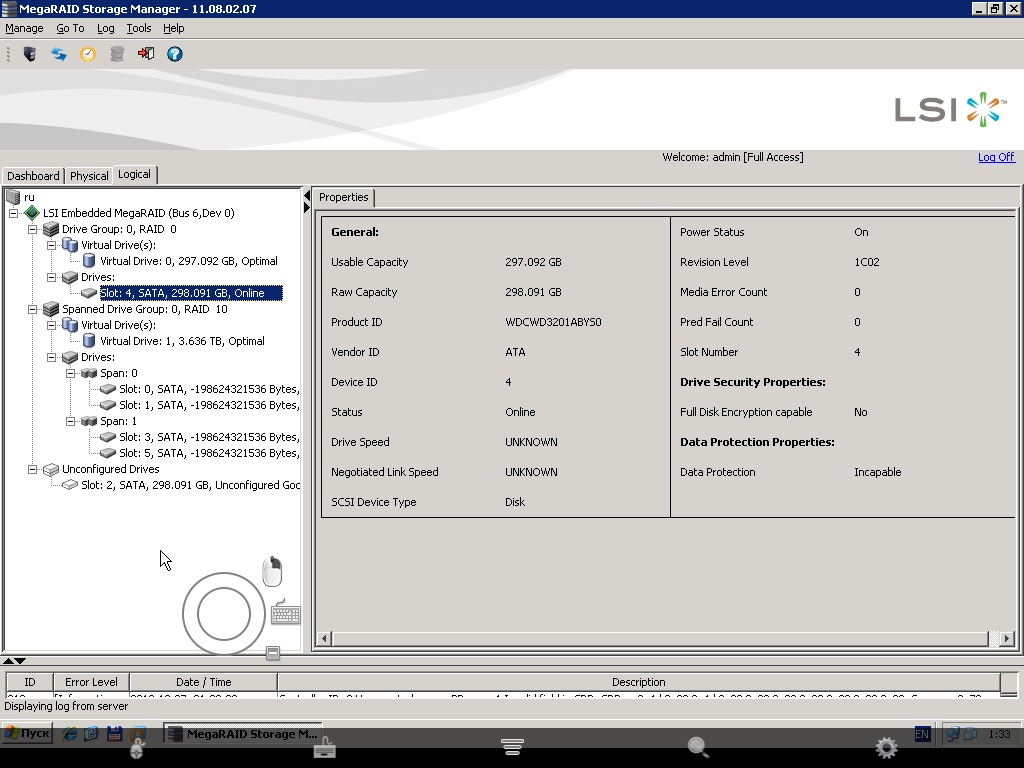Collapse the Span: 1 tree node
1024x768 pixels.
[x=71, y=421]
